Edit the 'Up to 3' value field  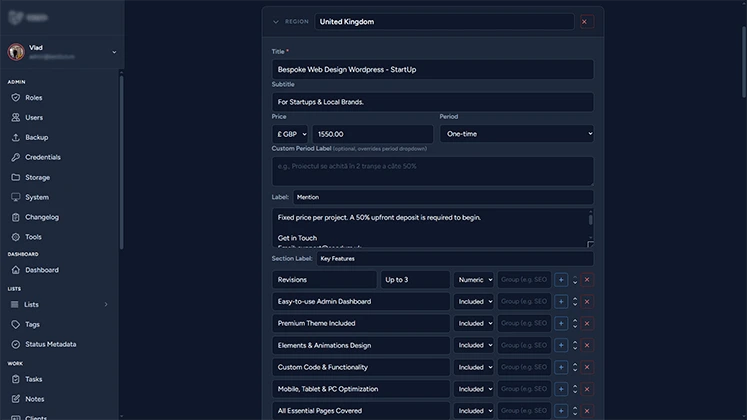415,280
